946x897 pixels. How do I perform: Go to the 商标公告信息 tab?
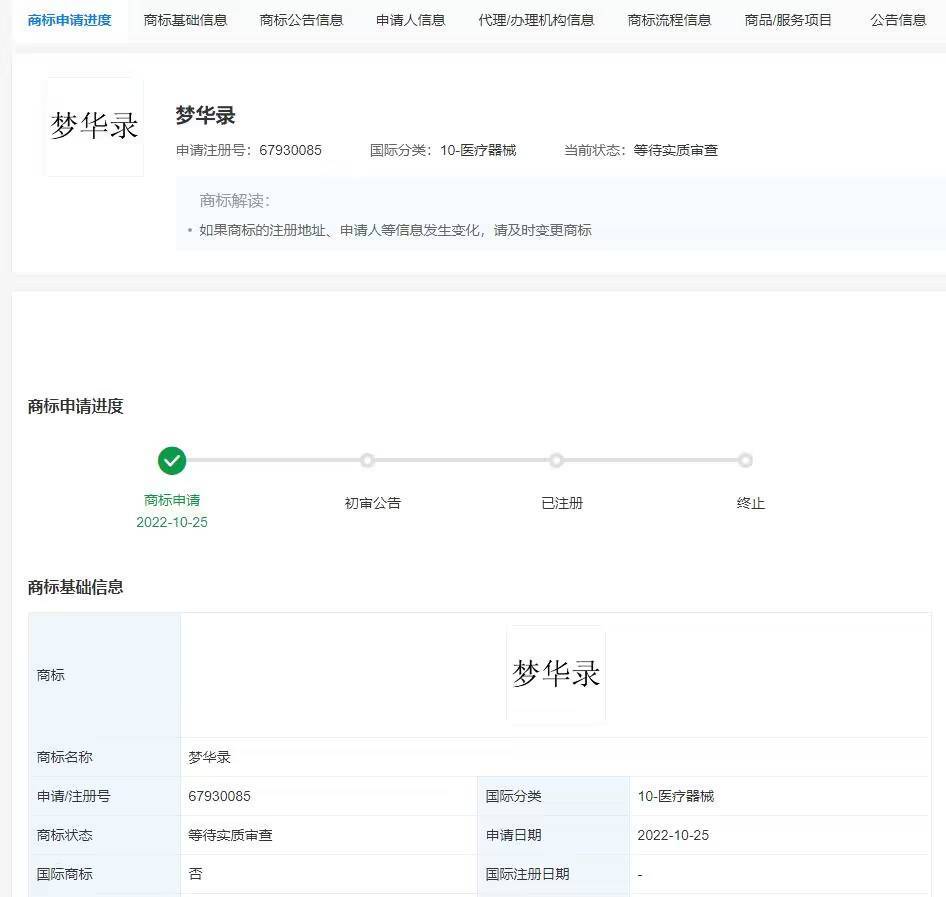[x=301, y=20]
